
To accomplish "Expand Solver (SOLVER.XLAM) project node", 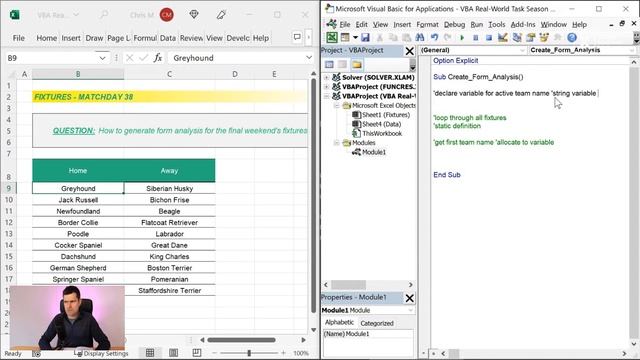I will (326, 77).
